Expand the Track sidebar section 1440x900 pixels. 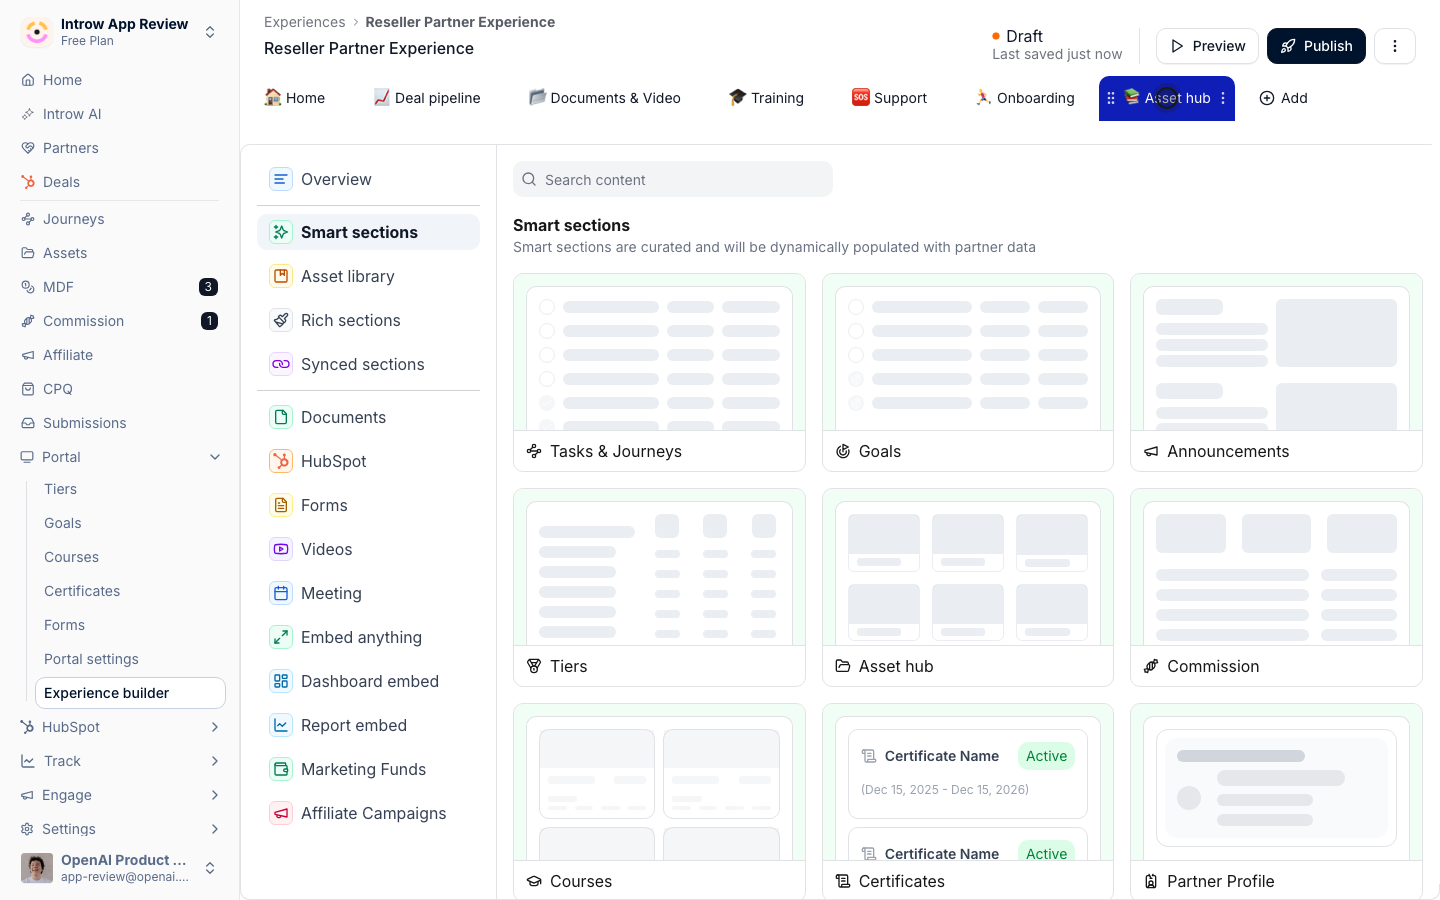pyautogui.click(x=215, y=761)
